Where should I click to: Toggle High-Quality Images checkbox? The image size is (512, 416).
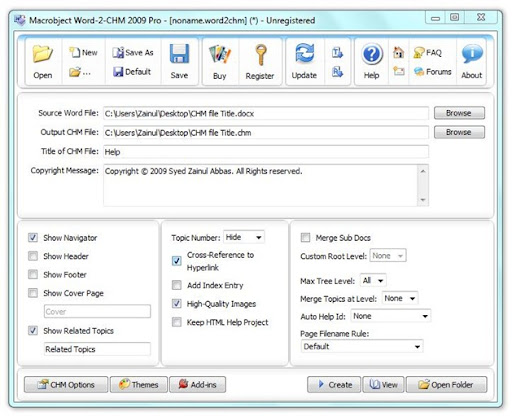point(177,304)
